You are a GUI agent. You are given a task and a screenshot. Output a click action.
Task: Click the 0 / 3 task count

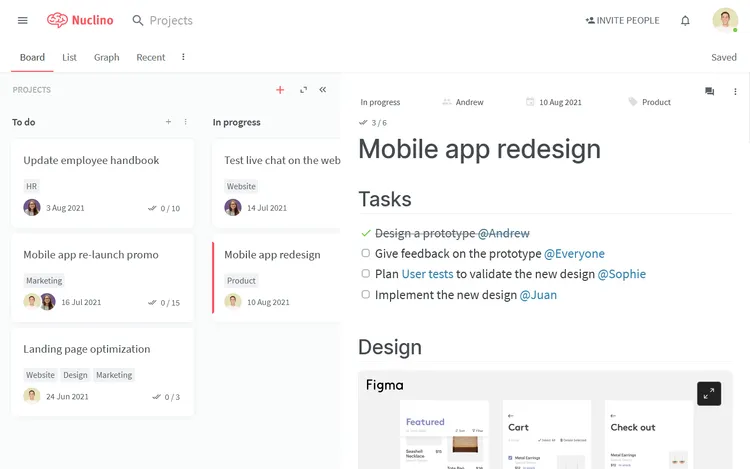(x=166, y=397)
